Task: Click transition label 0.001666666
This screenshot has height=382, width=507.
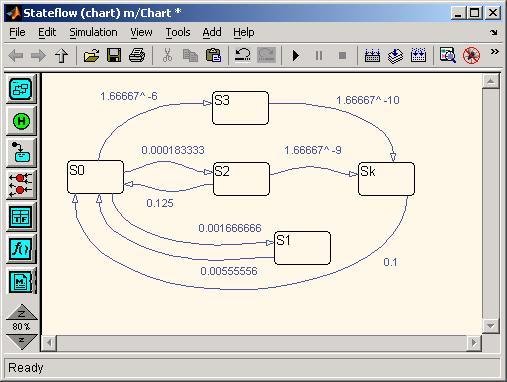Action: [x=230, y=228]
